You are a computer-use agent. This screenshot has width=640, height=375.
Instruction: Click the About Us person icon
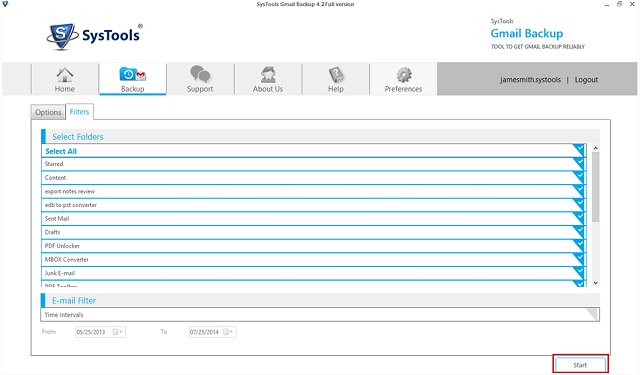click(x=268, y=75)
